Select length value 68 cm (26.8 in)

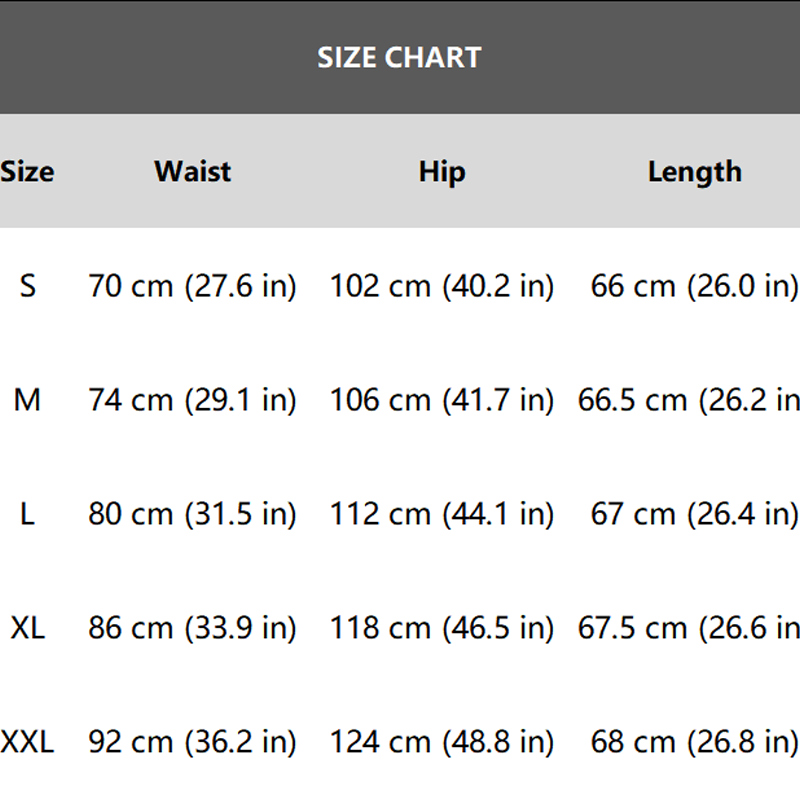[x=694, y=742]
